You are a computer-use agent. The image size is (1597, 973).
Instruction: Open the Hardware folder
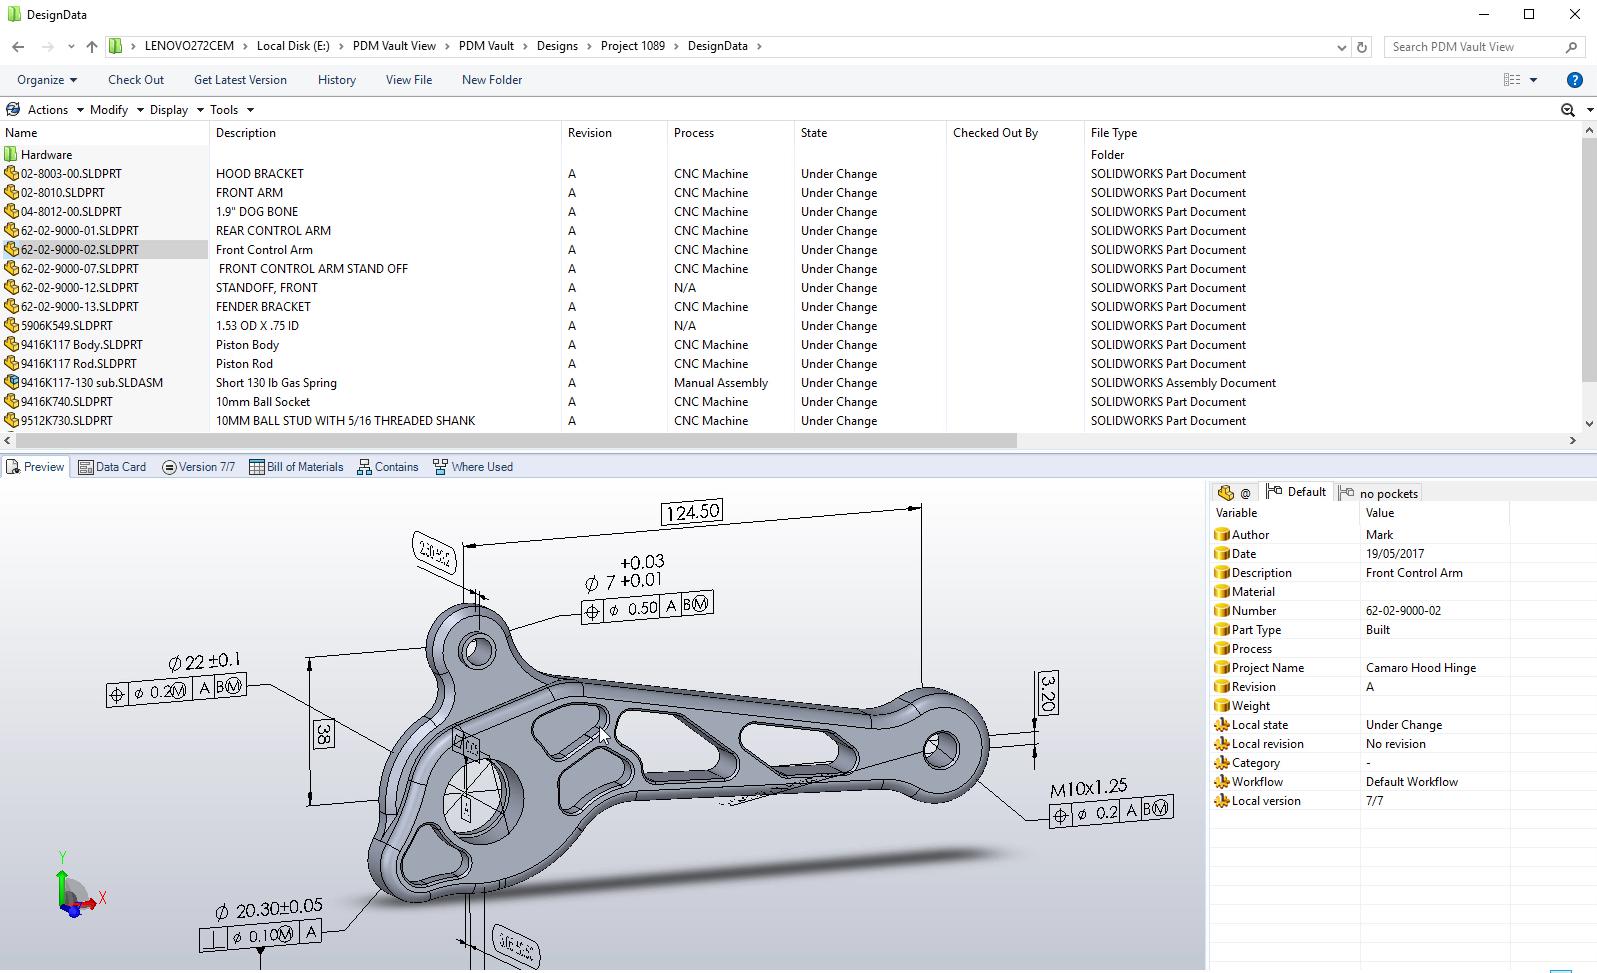click(x=46, y=155)
